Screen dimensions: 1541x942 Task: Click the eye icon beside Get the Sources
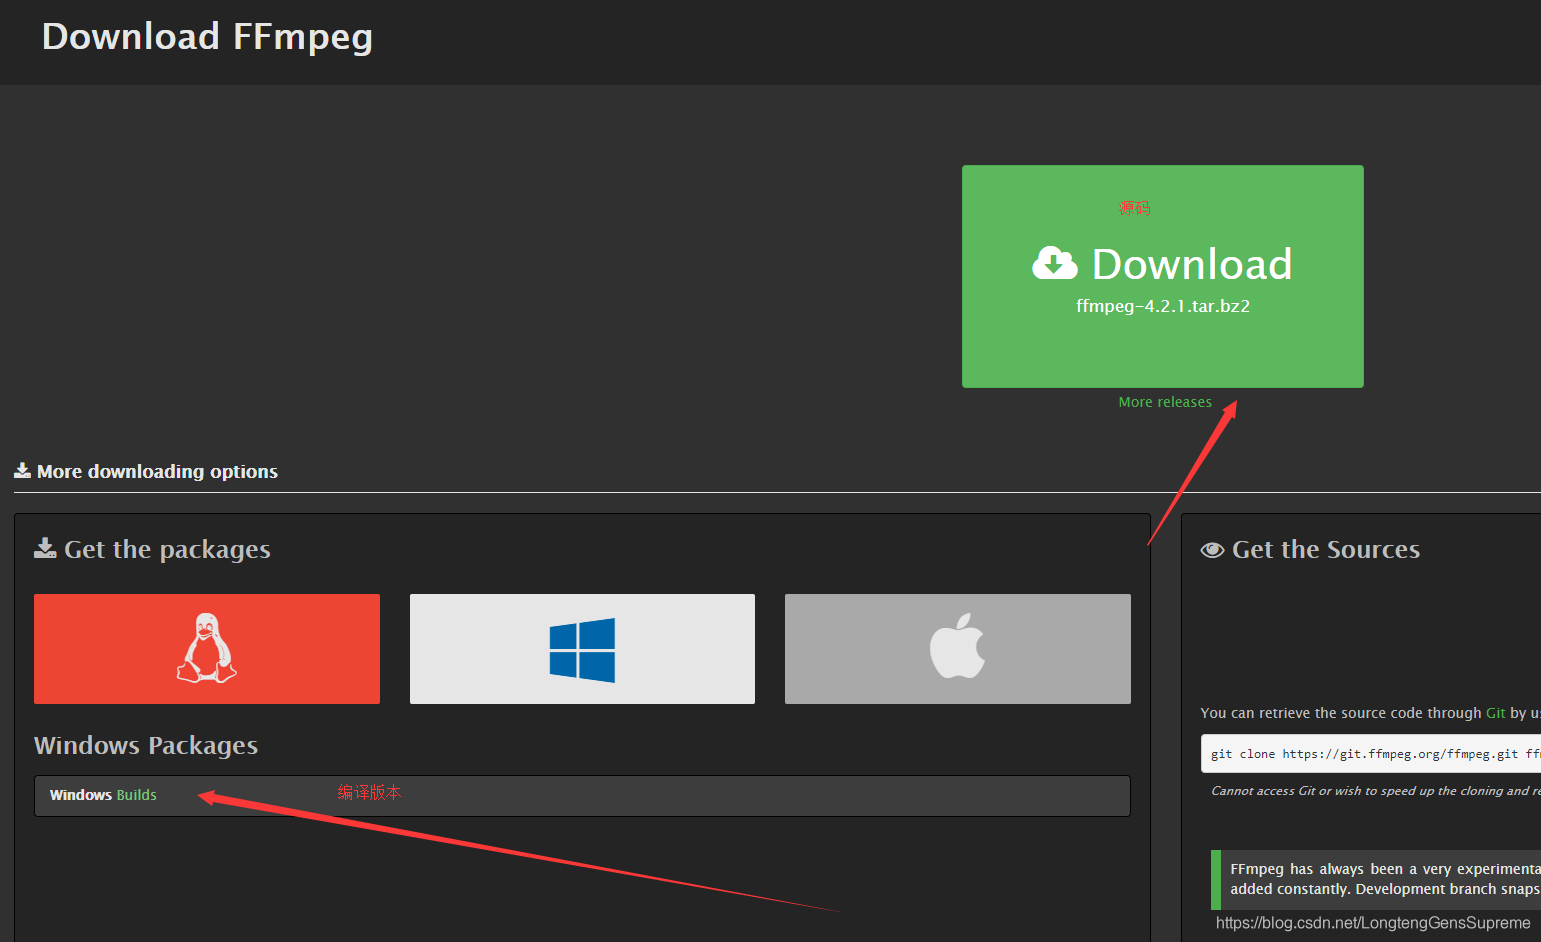tap(1212, 550)
